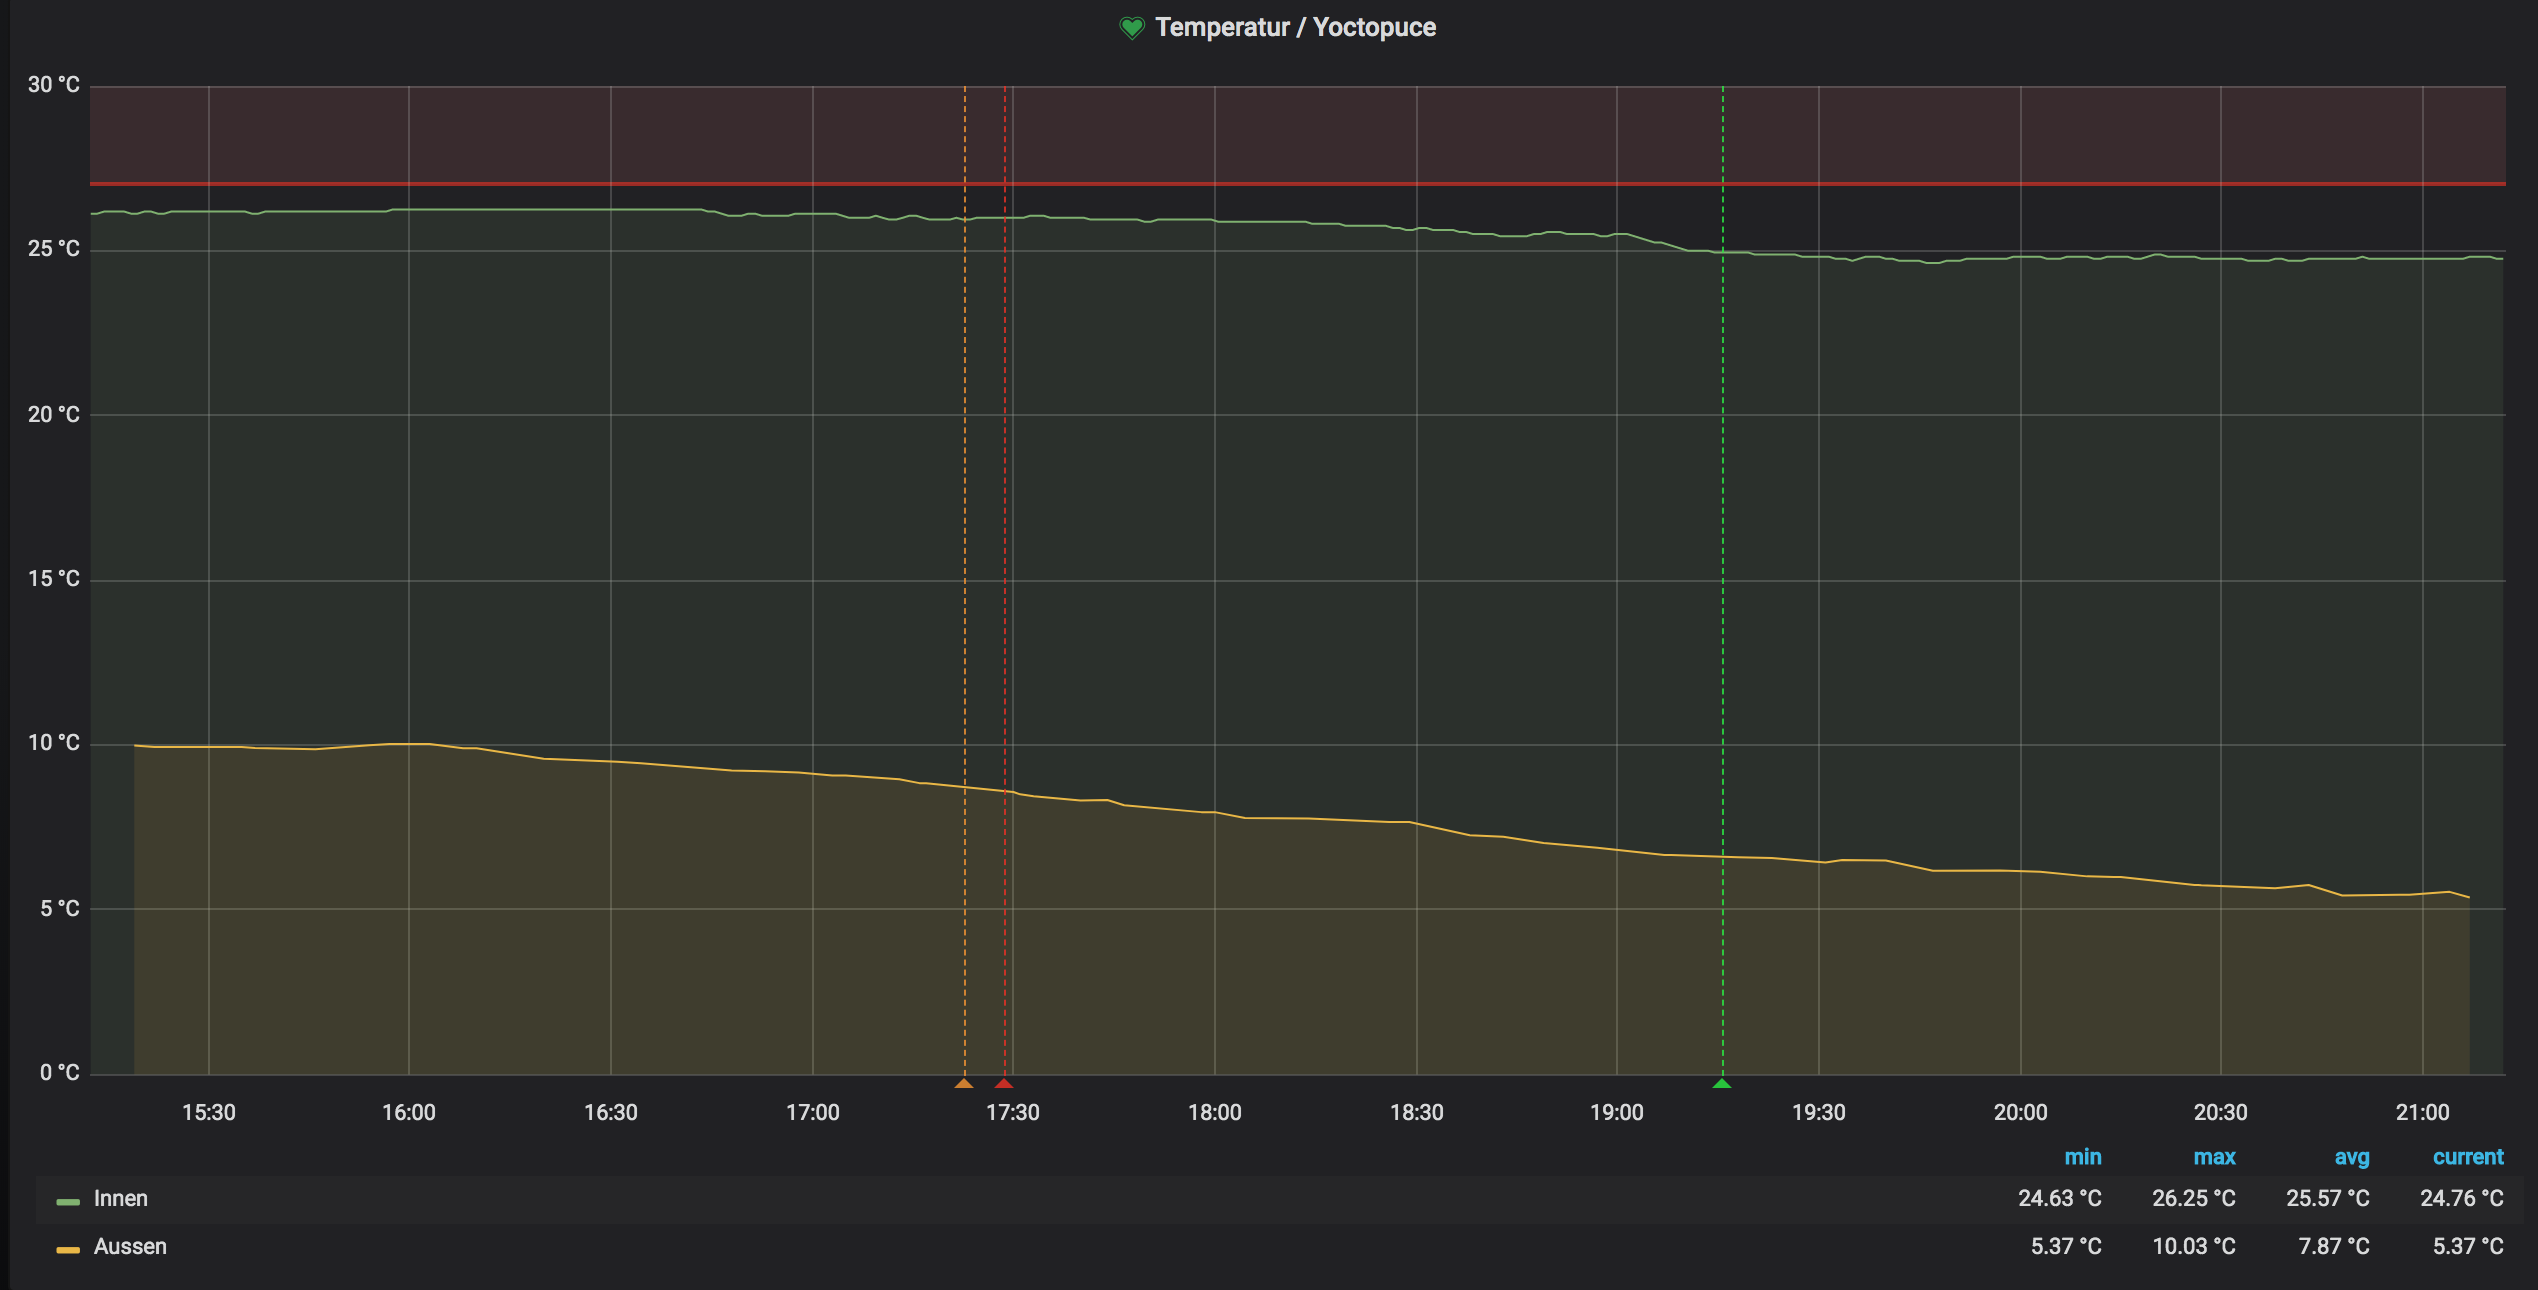Open color picker for Aussen yellow swatch
This screenshot has height=1290, width=2538.
pos(68,1249)
